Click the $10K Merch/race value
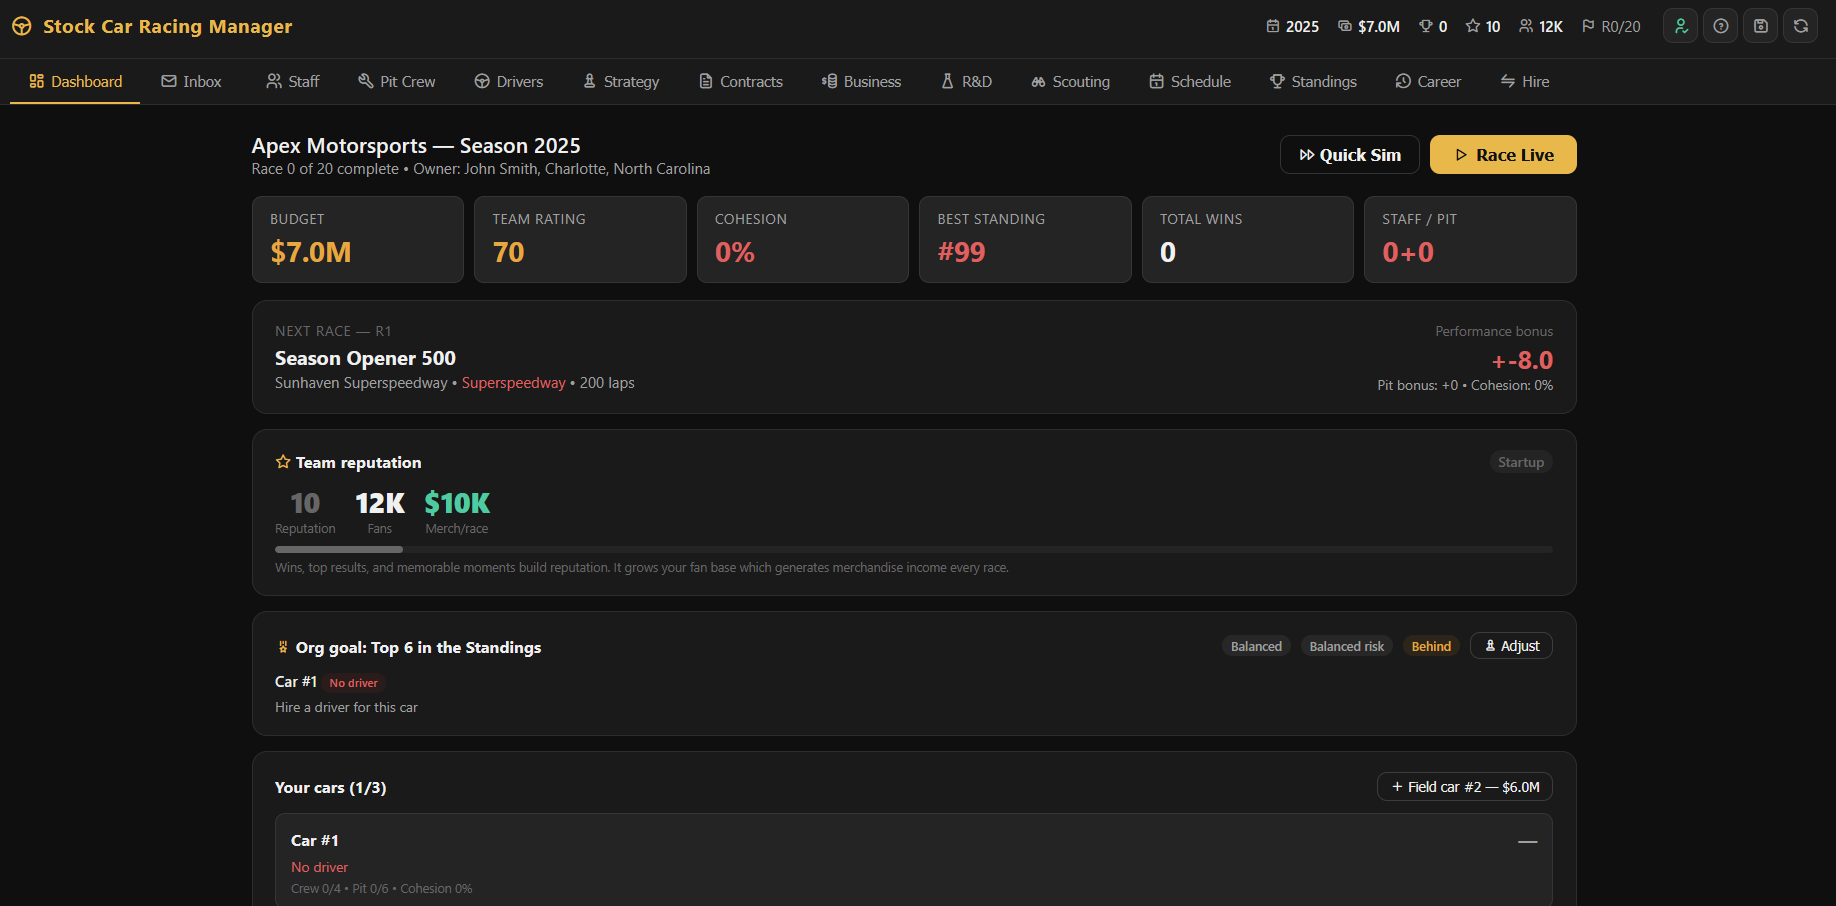The width and height of the screenshot is (1836, 906). pyautogui.click(x=457, y=503)
